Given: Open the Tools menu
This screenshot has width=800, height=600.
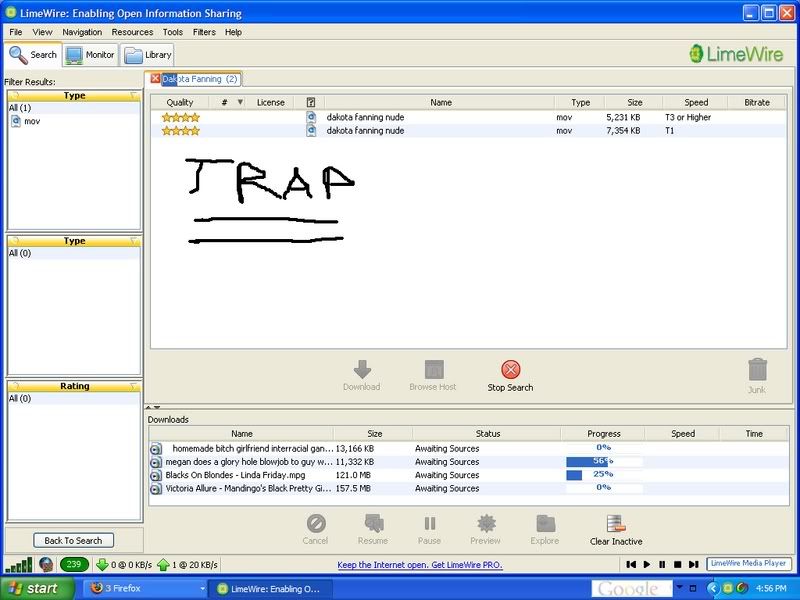Looking at the screenshot, I should (x=173, y=32).
